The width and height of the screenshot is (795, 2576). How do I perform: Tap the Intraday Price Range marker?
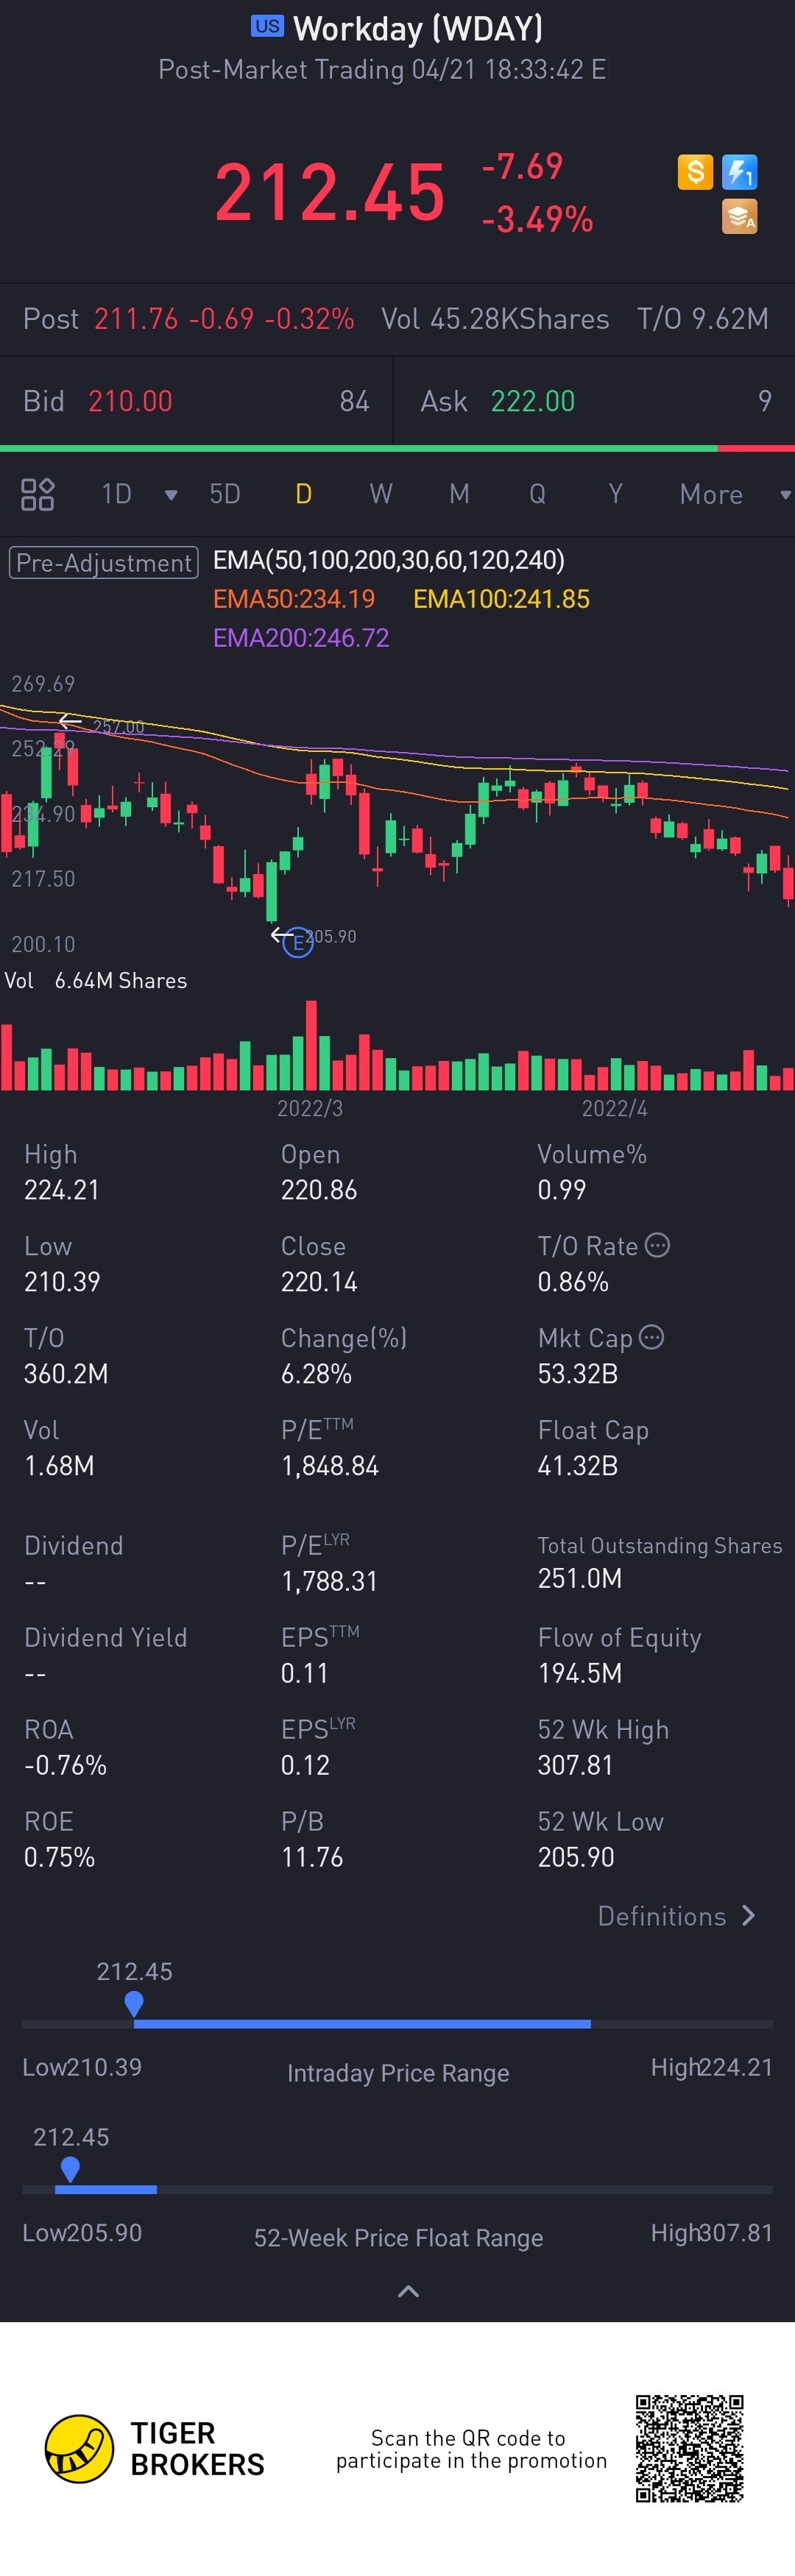(x=134, y=2003)
